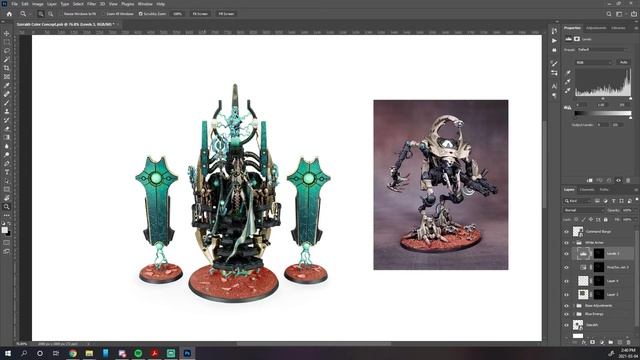Image resolution: width=640 pixels, height=360 pixels.
Task: Open the Kind layer filter dropdown
Action: 578,201
